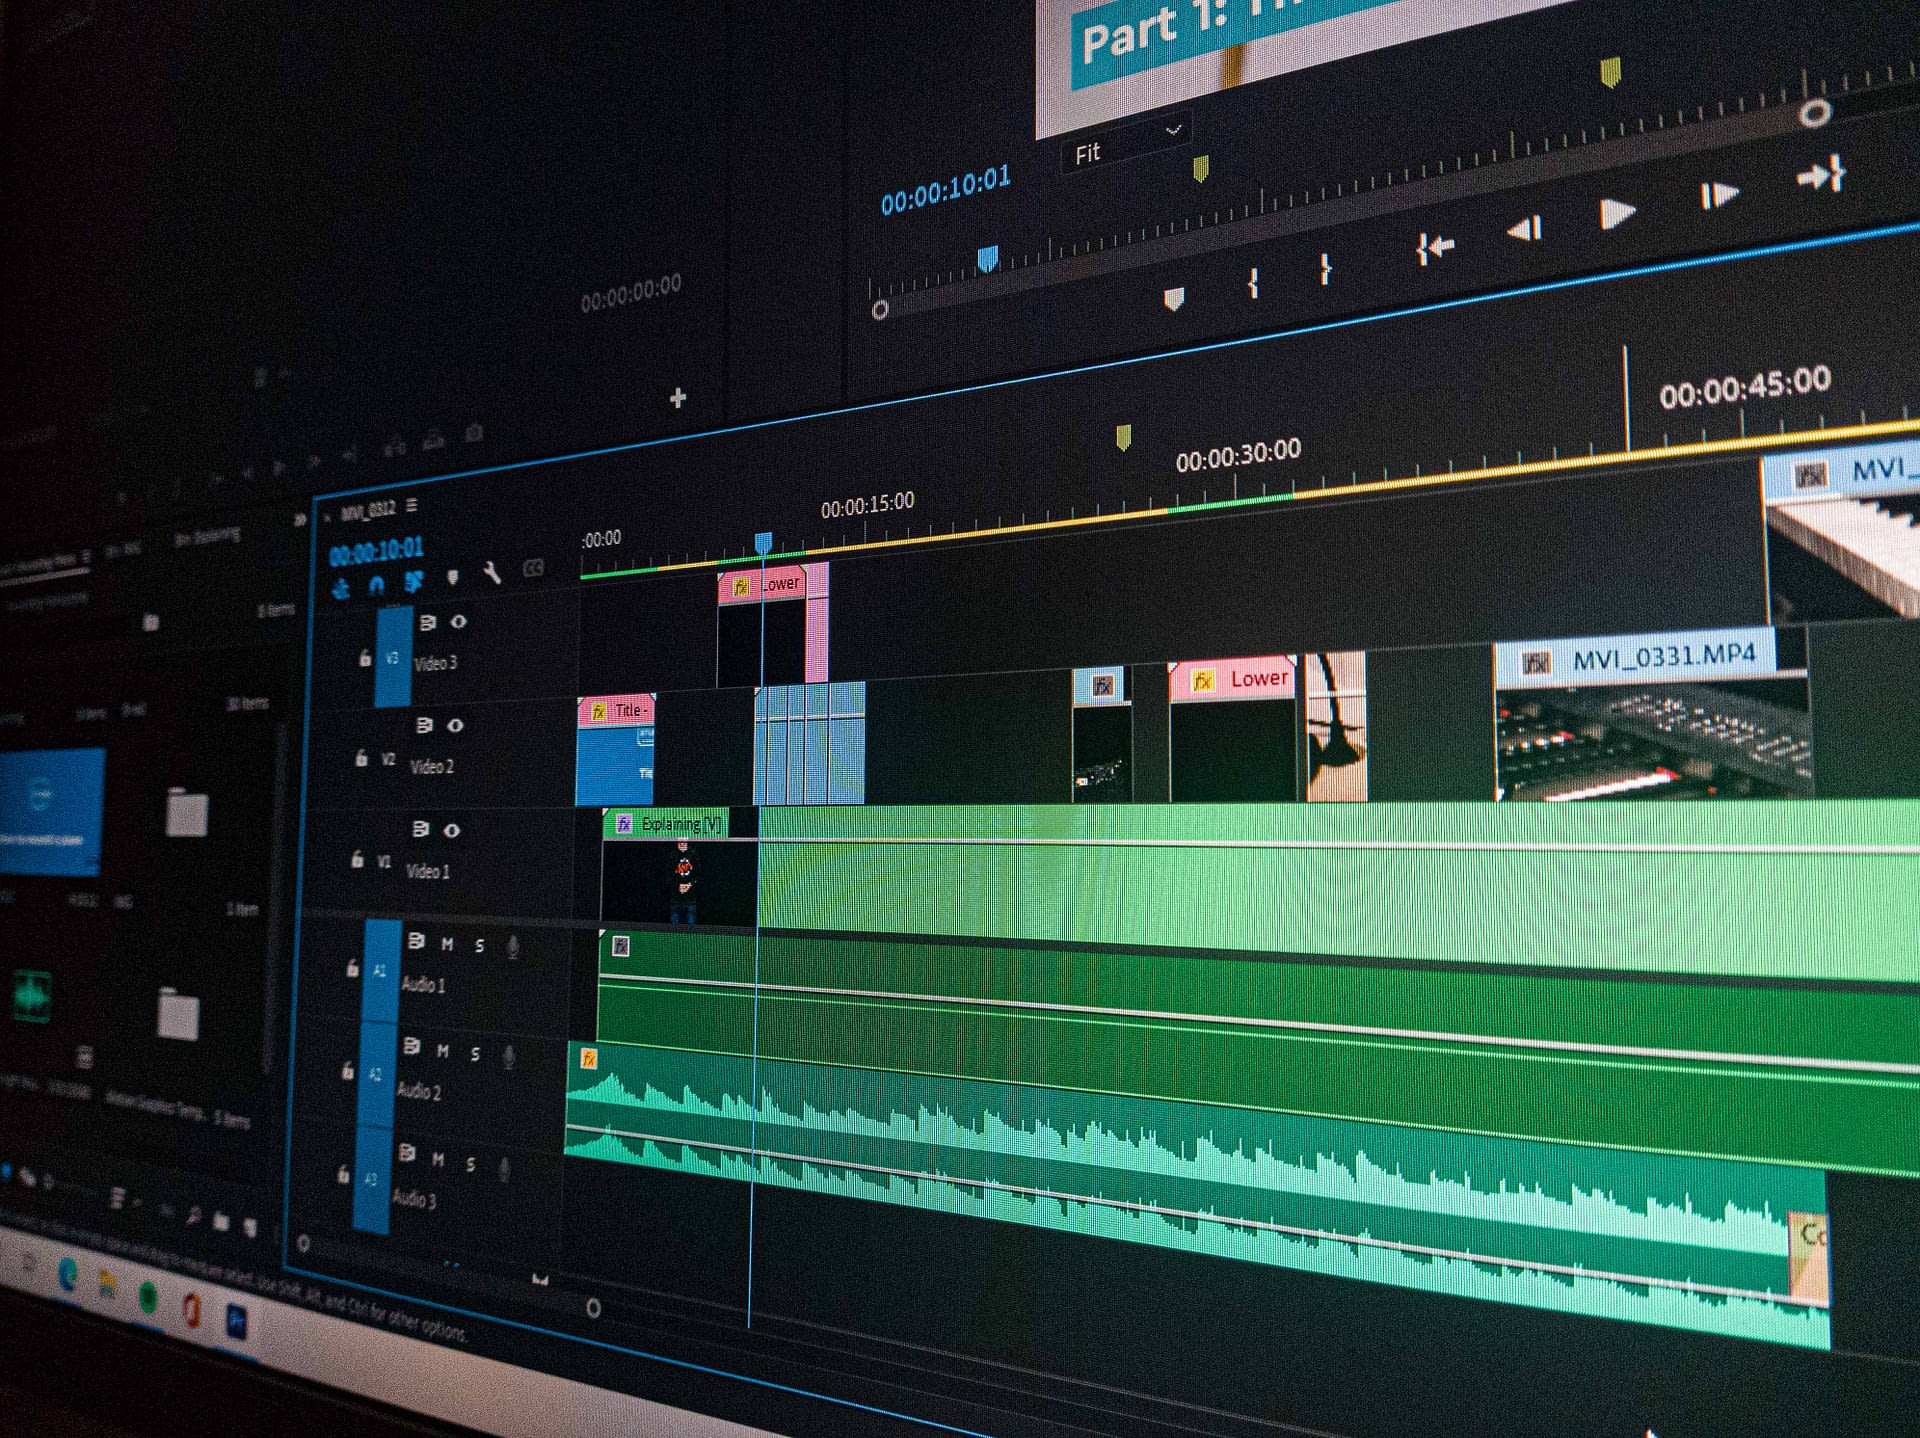
Task: Lock the Video 2 track
Action: (361, 758)
